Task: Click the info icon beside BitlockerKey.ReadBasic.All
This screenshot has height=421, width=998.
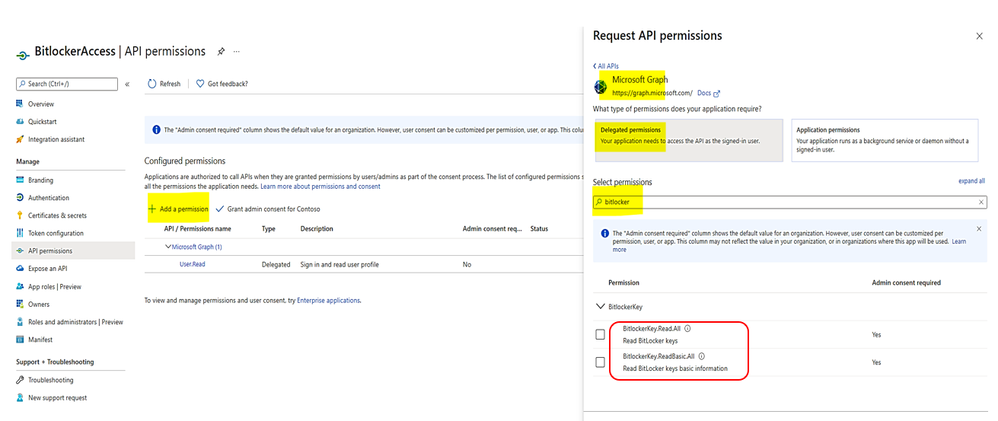Action: [x=701, y=357]
